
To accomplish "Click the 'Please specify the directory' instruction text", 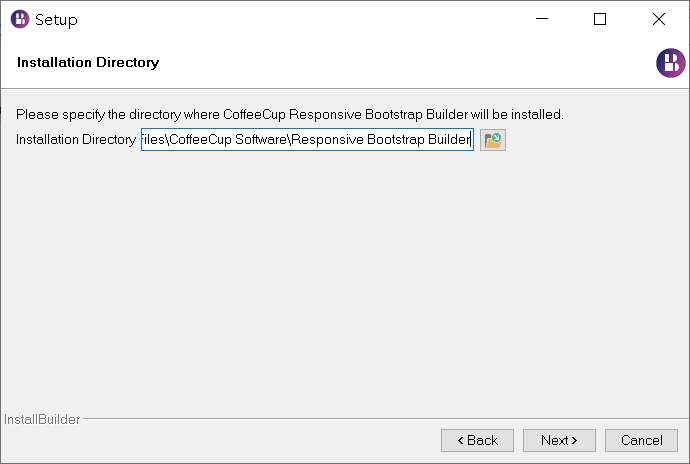I will click(x=289, y=114).
